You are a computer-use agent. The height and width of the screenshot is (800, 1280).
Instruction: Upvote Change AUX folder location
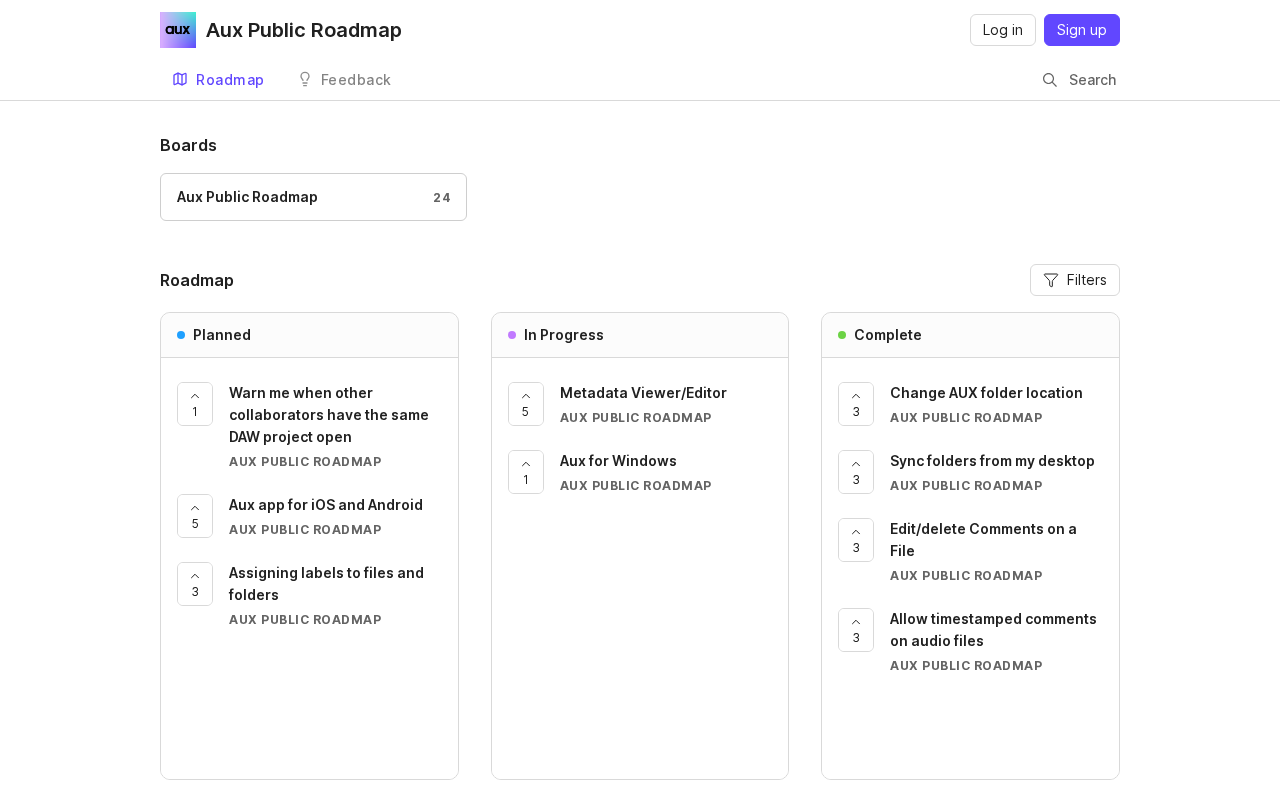coord(856,404)
